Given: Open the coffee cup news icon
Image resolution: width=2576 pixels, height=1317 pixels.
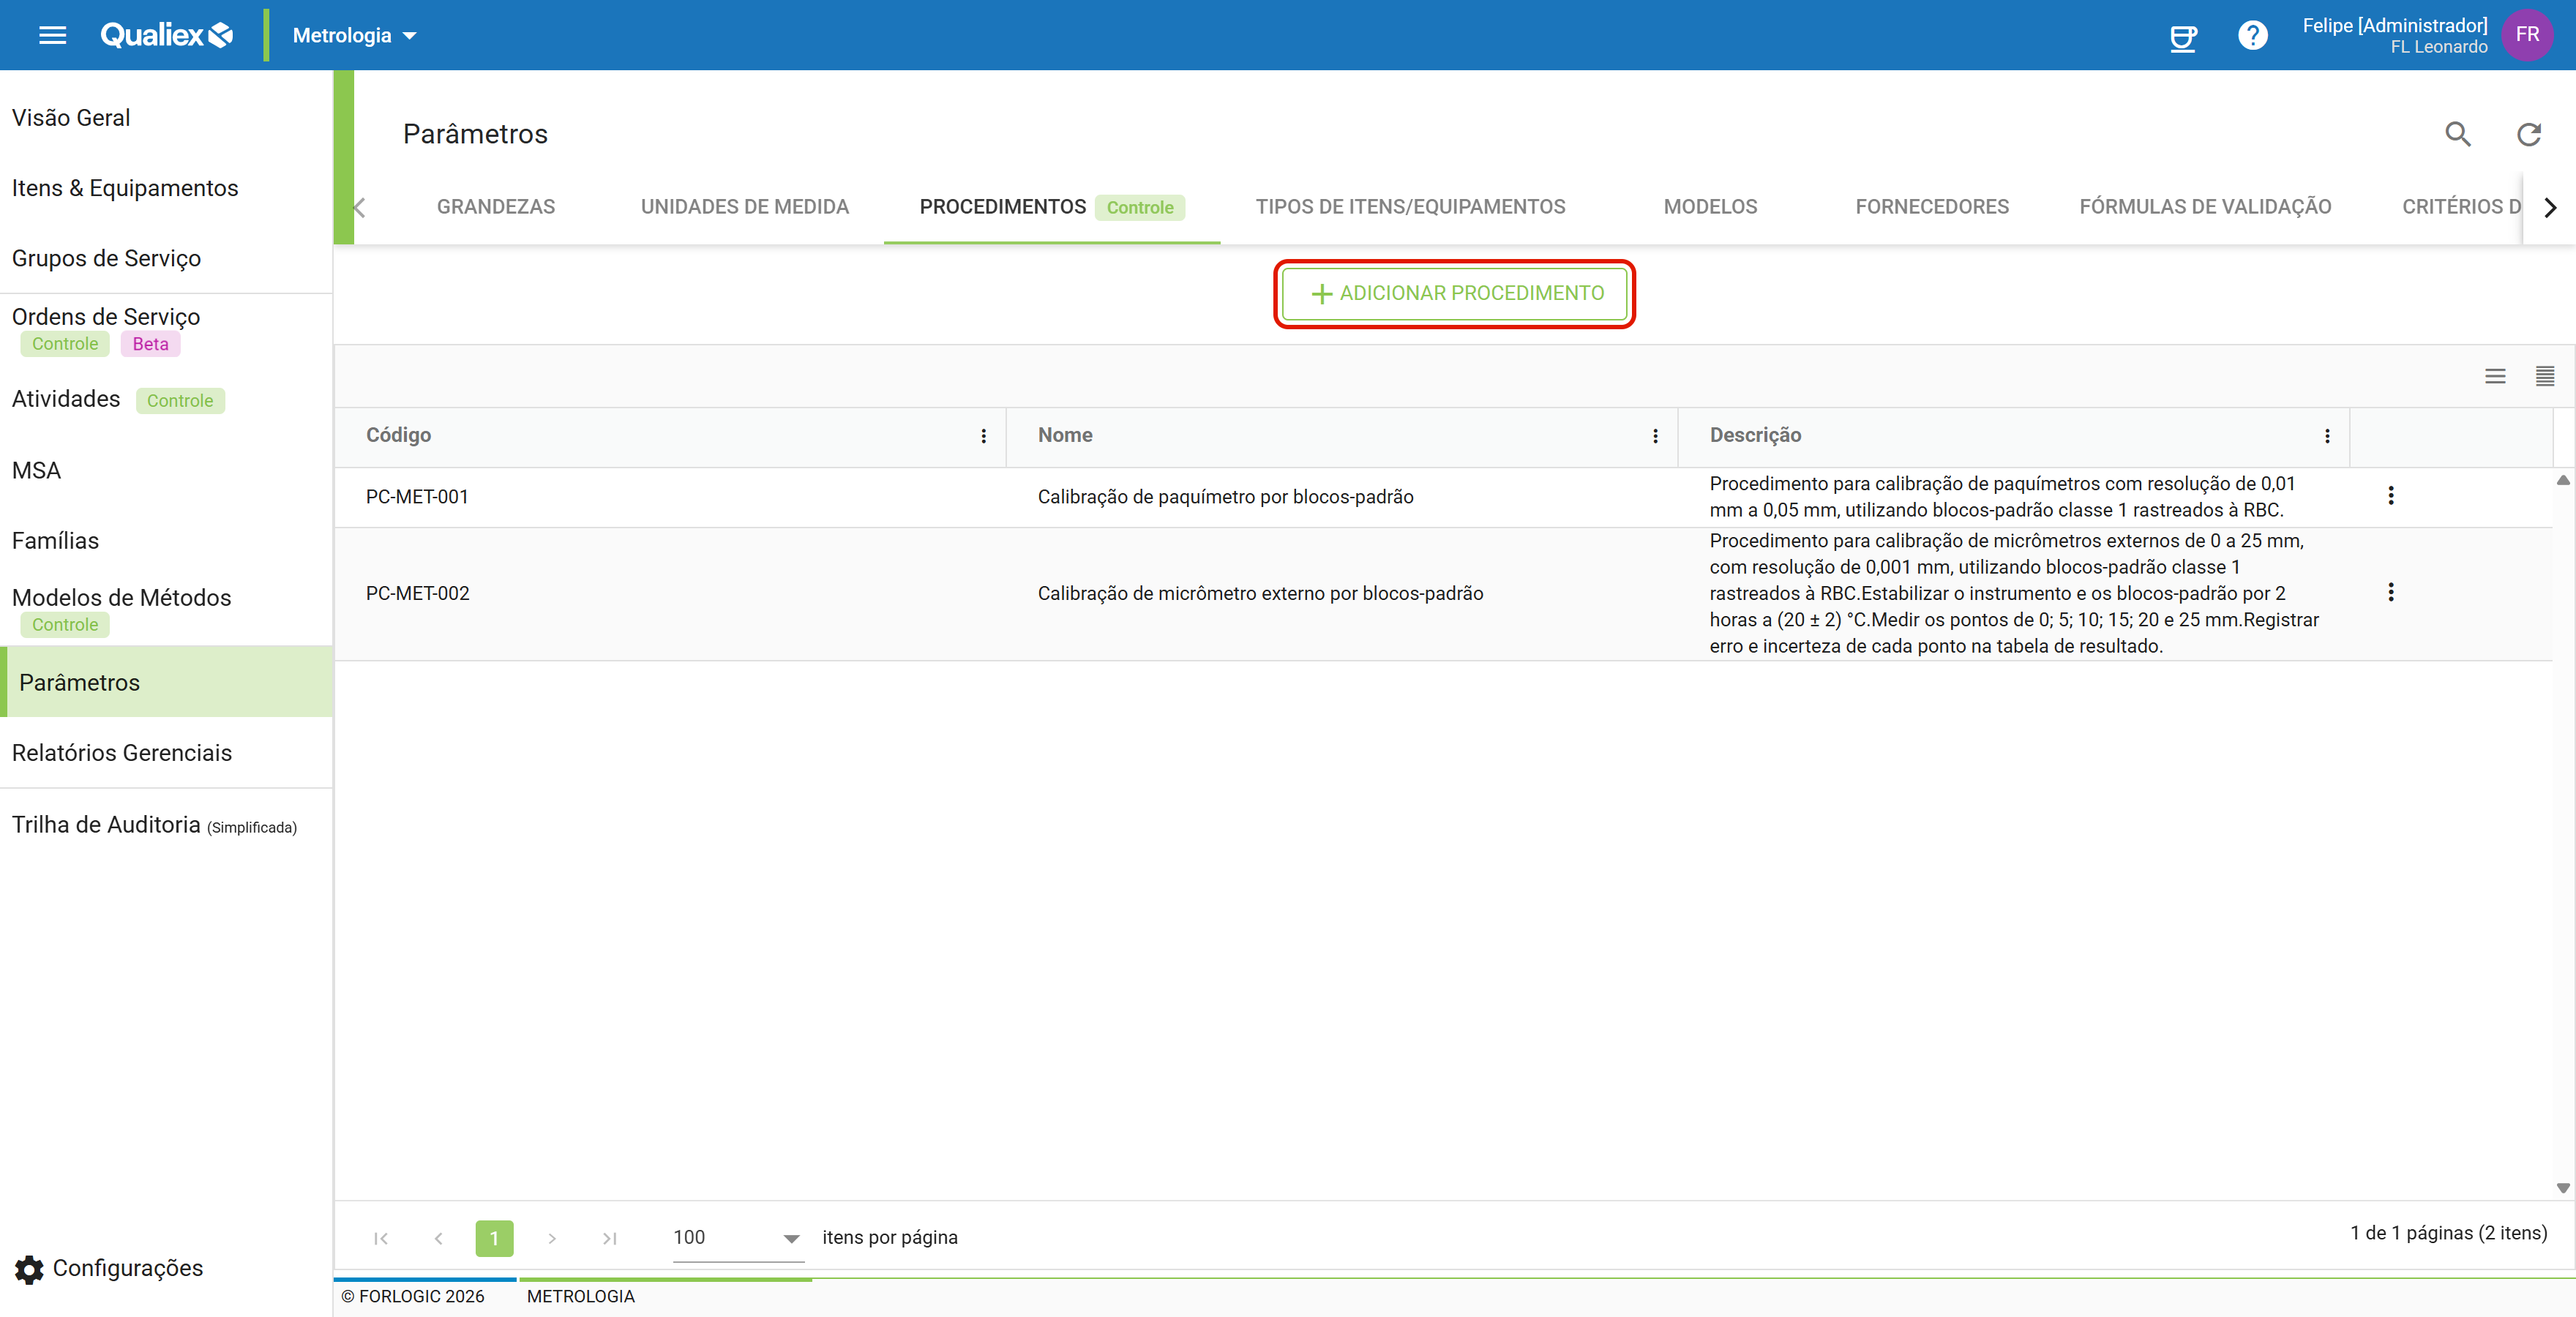Looking at the screenshot, I should (x=2183, y=37).
